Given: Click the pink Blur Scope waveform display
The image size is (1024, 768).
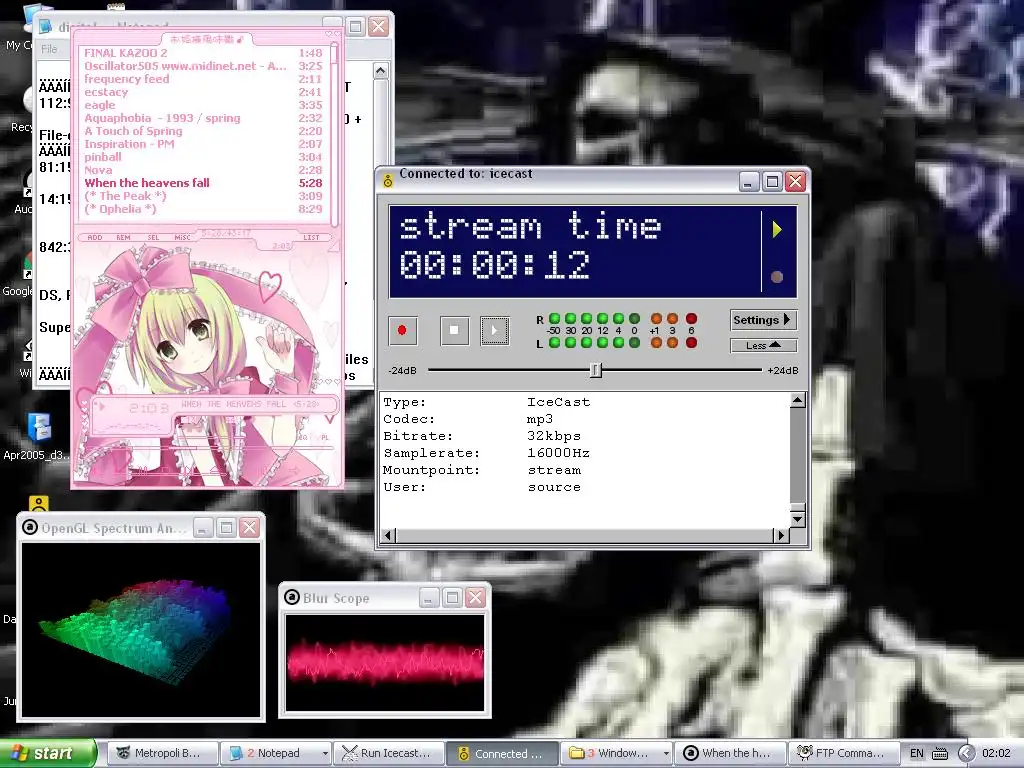Looking at the screenshot, I should pos(385,662).
